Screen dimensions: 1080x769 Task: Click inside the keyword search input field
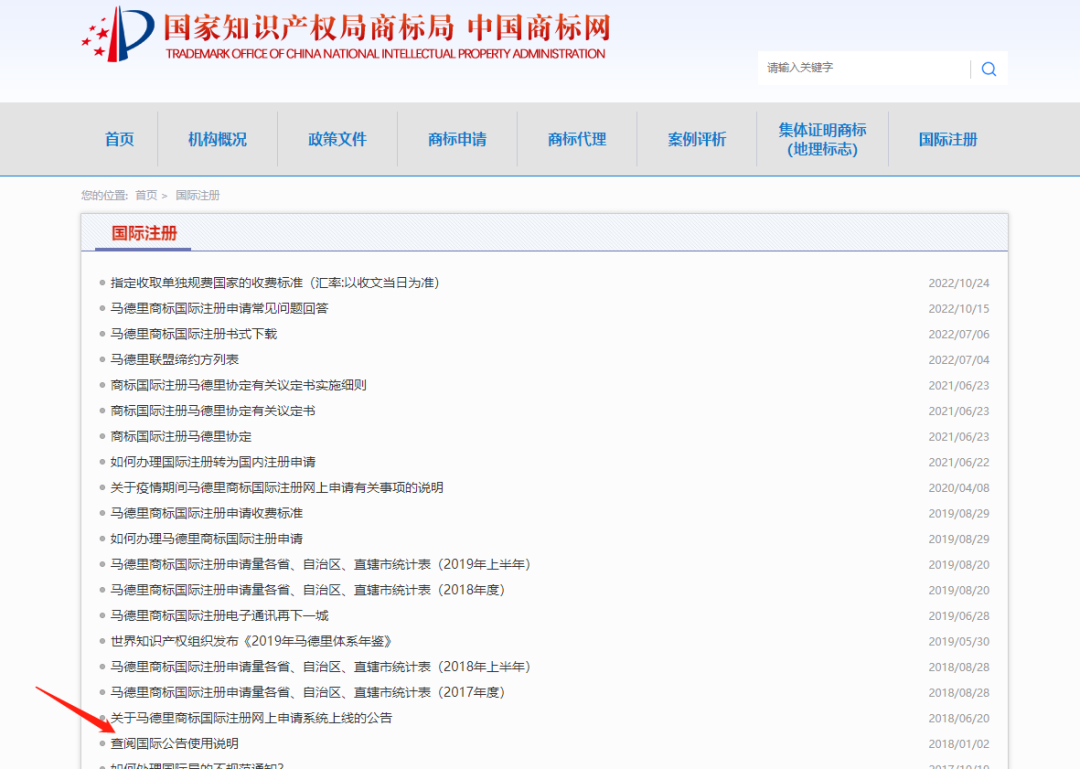tap(860, 68)
